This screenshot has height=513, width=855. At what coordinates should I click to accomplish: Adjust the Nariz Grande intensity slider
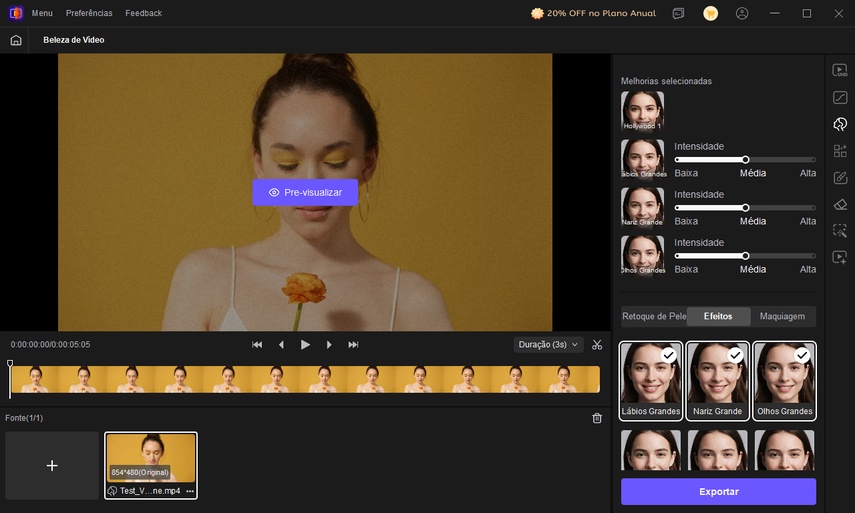[745, 208]
